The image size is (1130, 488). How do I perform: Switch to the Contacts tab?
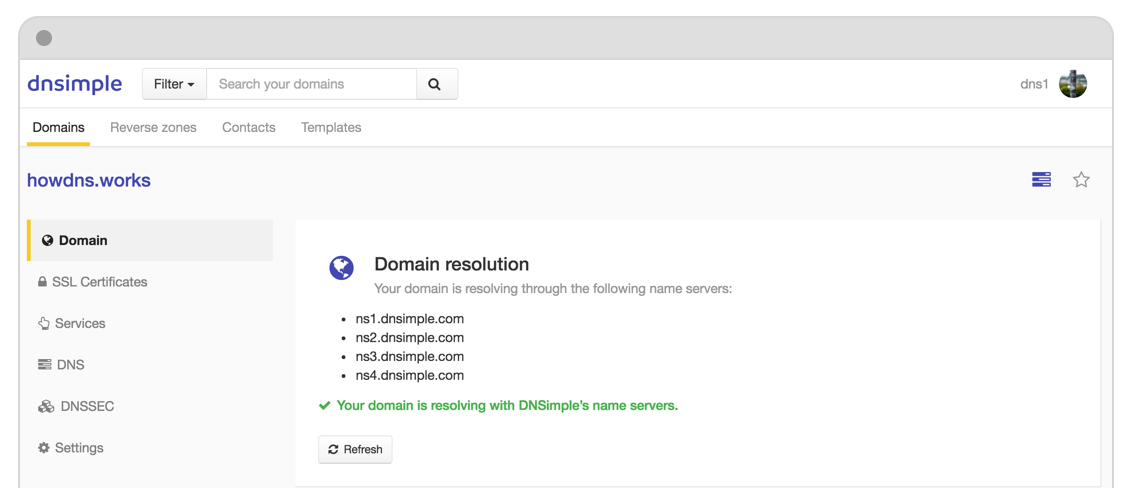(249, 128)
